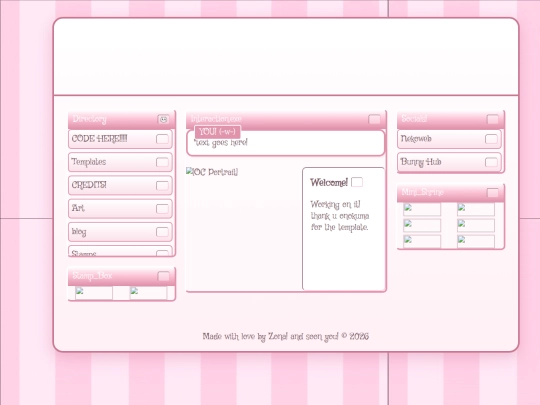540x405 pixels.
Task: Click the smiley icon in the Directory header
Action: click(164, 119)
